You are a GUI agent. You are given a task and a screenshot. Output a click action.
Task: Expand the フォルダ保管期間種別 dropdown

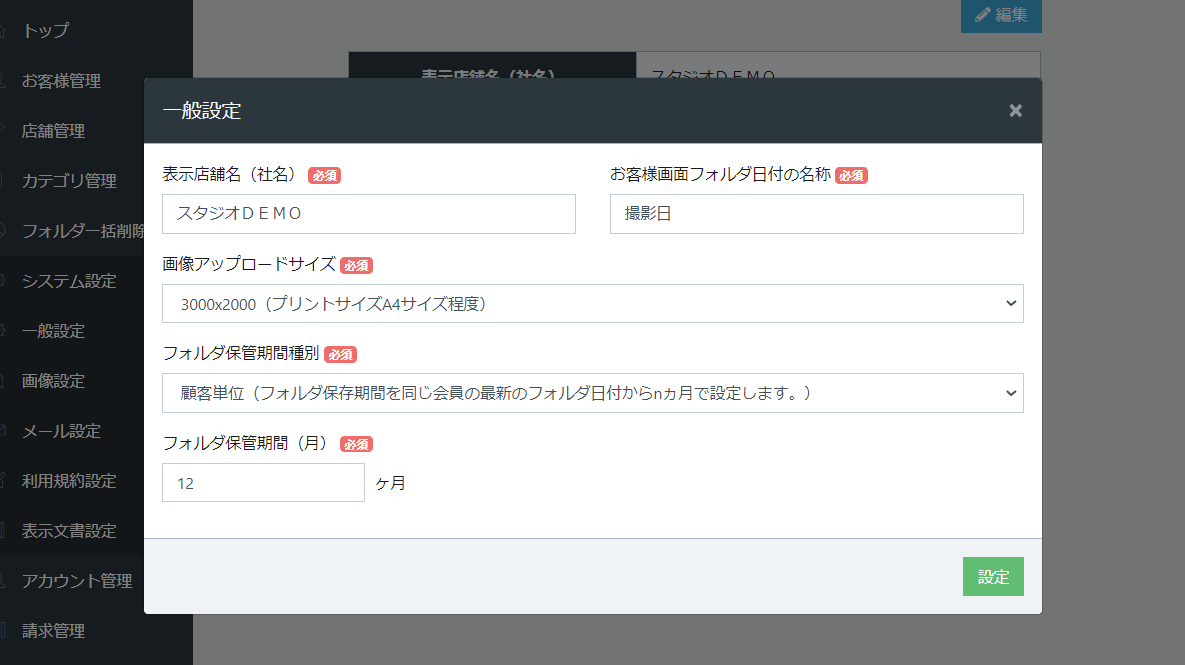pos(592,393)
